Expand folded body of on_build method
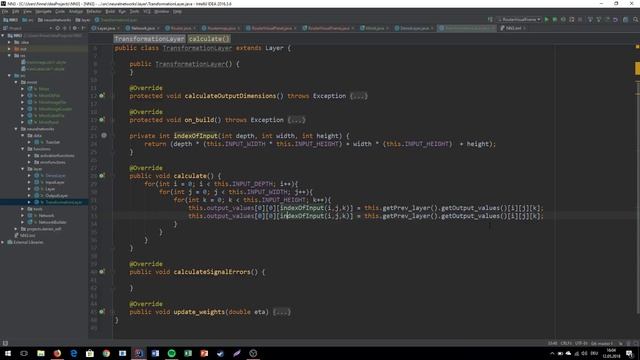The height and width of the screenshot is (360, 640). (296, 120)
